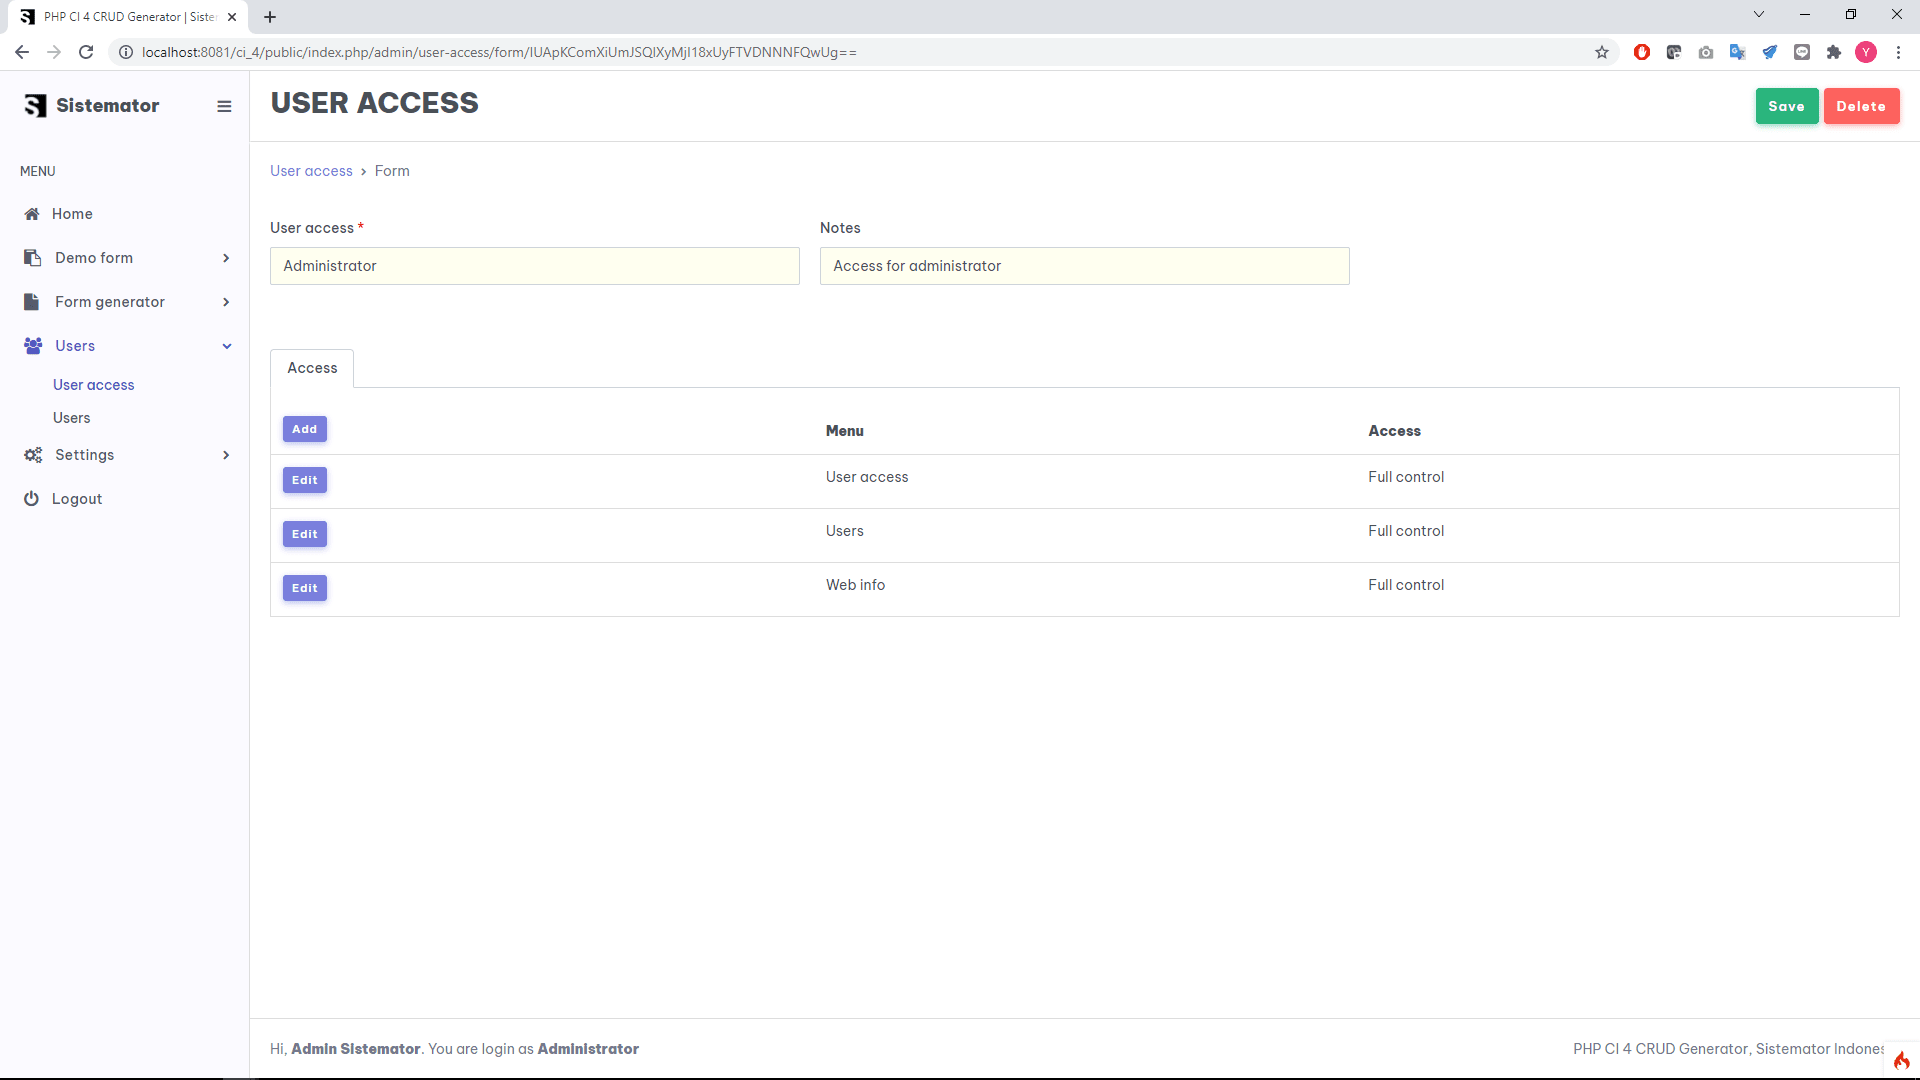Viewport: 1920px width, 1080px height.
Task: Expand the Form generator submenu arrow
Action: 226,302
